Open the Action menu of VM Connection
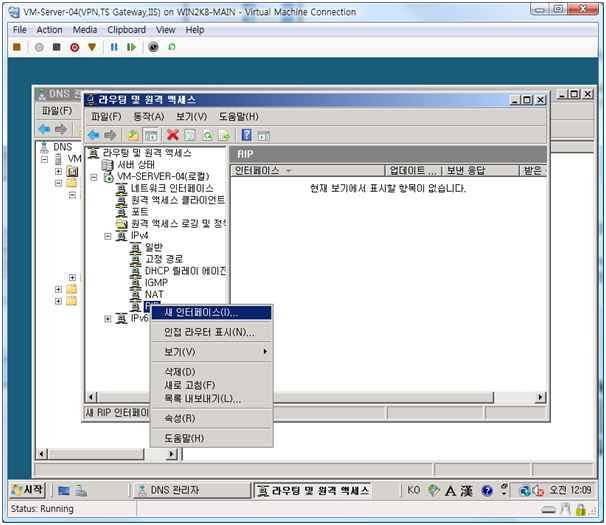The height and width of the screenshot is (525, 606). coord(49,30)
